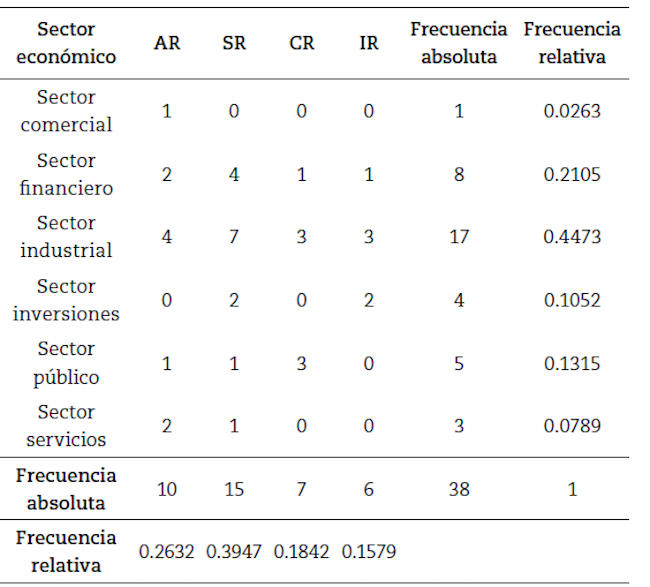Image resolution: width=650 pixels, height=587 pixels.
Task: Click the cell containing 0.1579
Action: coord(369,552)
